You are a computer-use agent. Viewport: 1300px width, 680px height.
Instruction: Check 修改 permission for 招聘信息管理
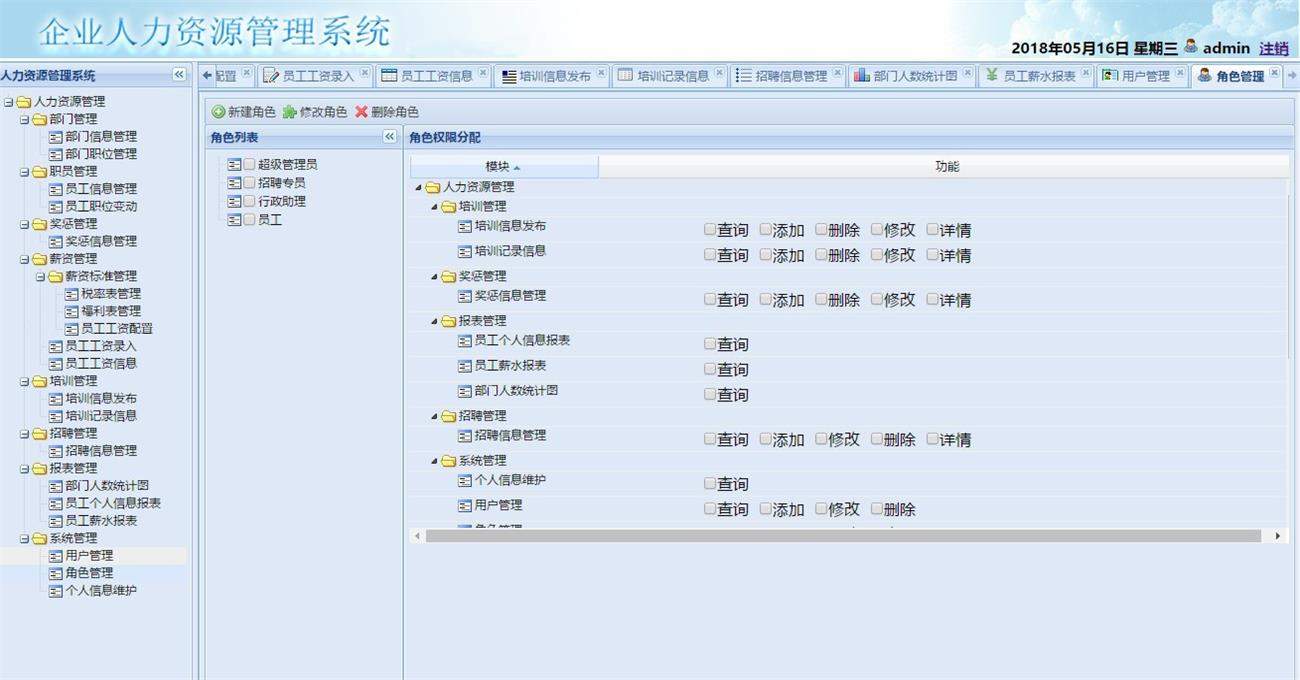(x=820, y=439)
